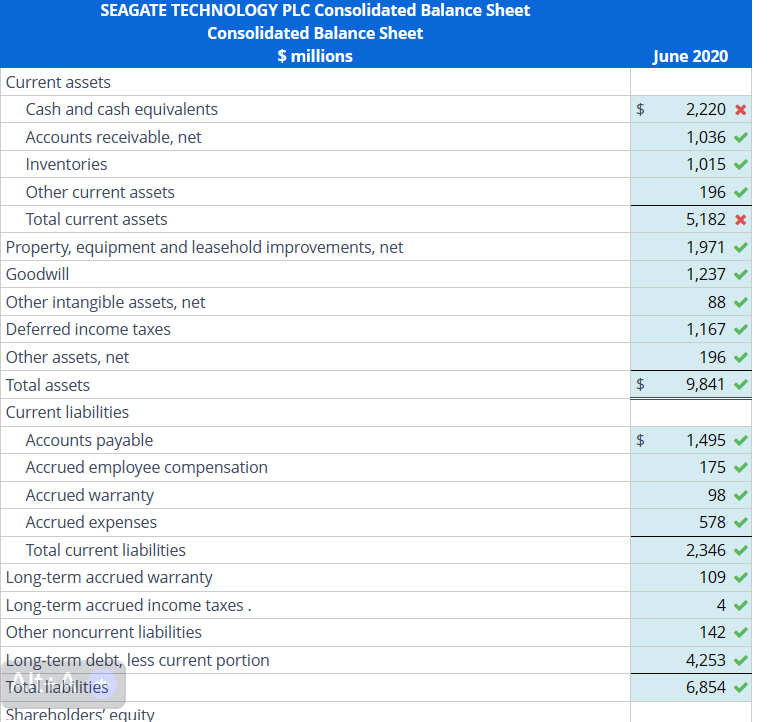Click the 'Other noncurrent liabilities' row label
773x722 pixels.
(104, 632)
